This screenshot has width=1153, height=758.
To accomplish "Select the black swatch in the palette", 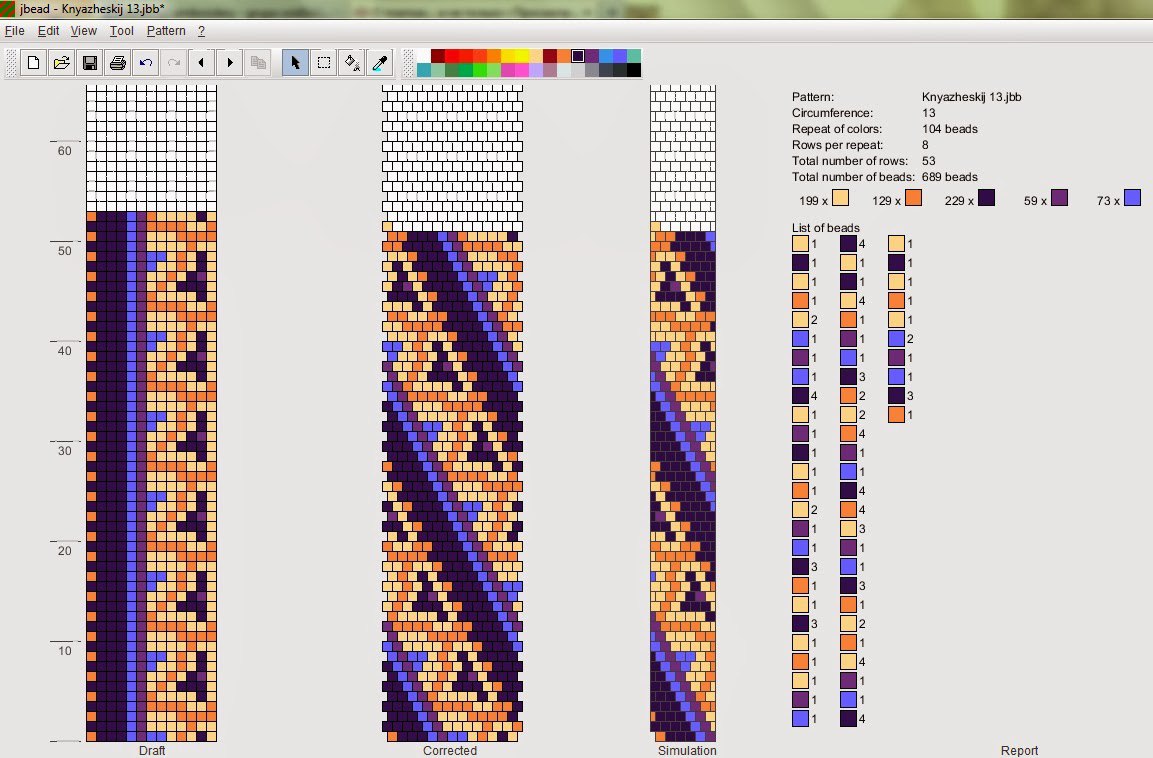I will [634, 70].
